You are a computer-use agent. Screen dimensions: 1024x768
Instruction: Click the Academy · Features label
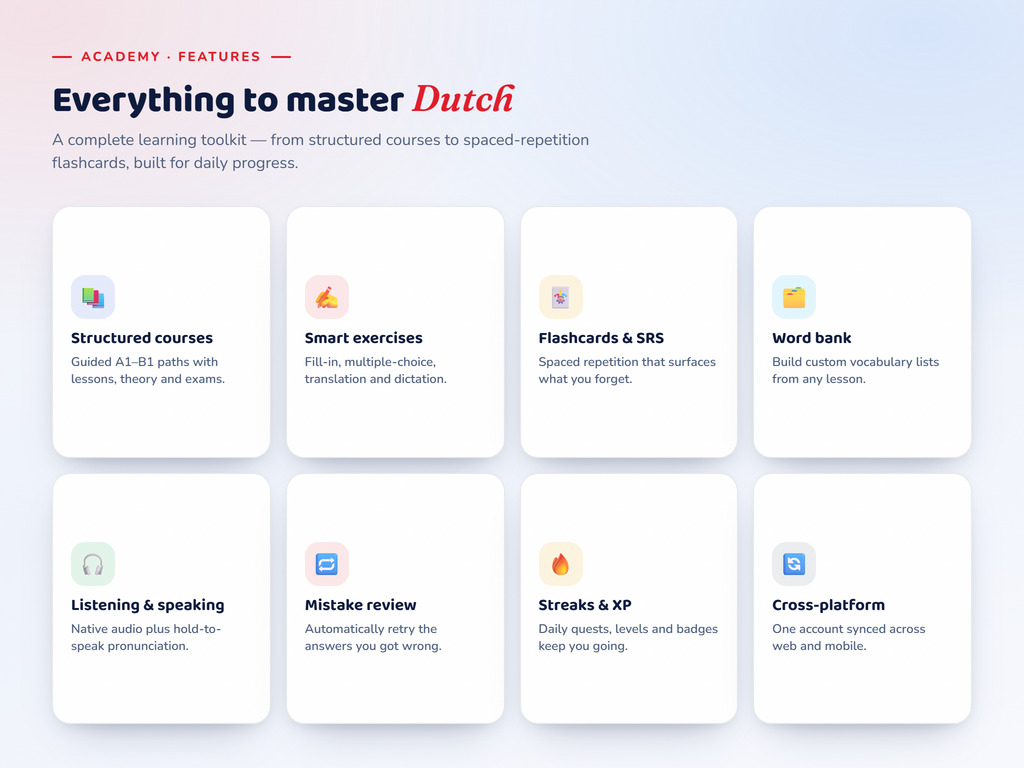[x=171, y=57]
